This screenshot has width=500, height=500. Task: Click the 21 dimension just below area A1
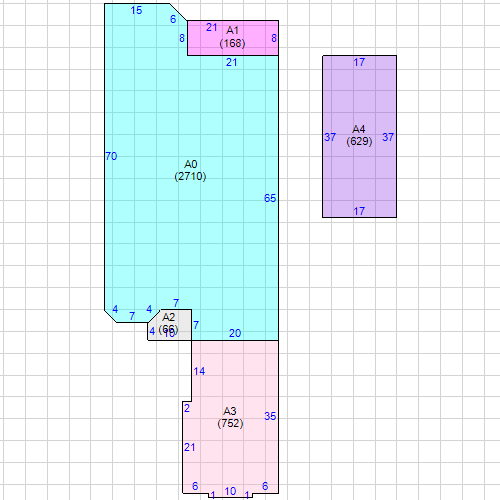tap(232, 62)
